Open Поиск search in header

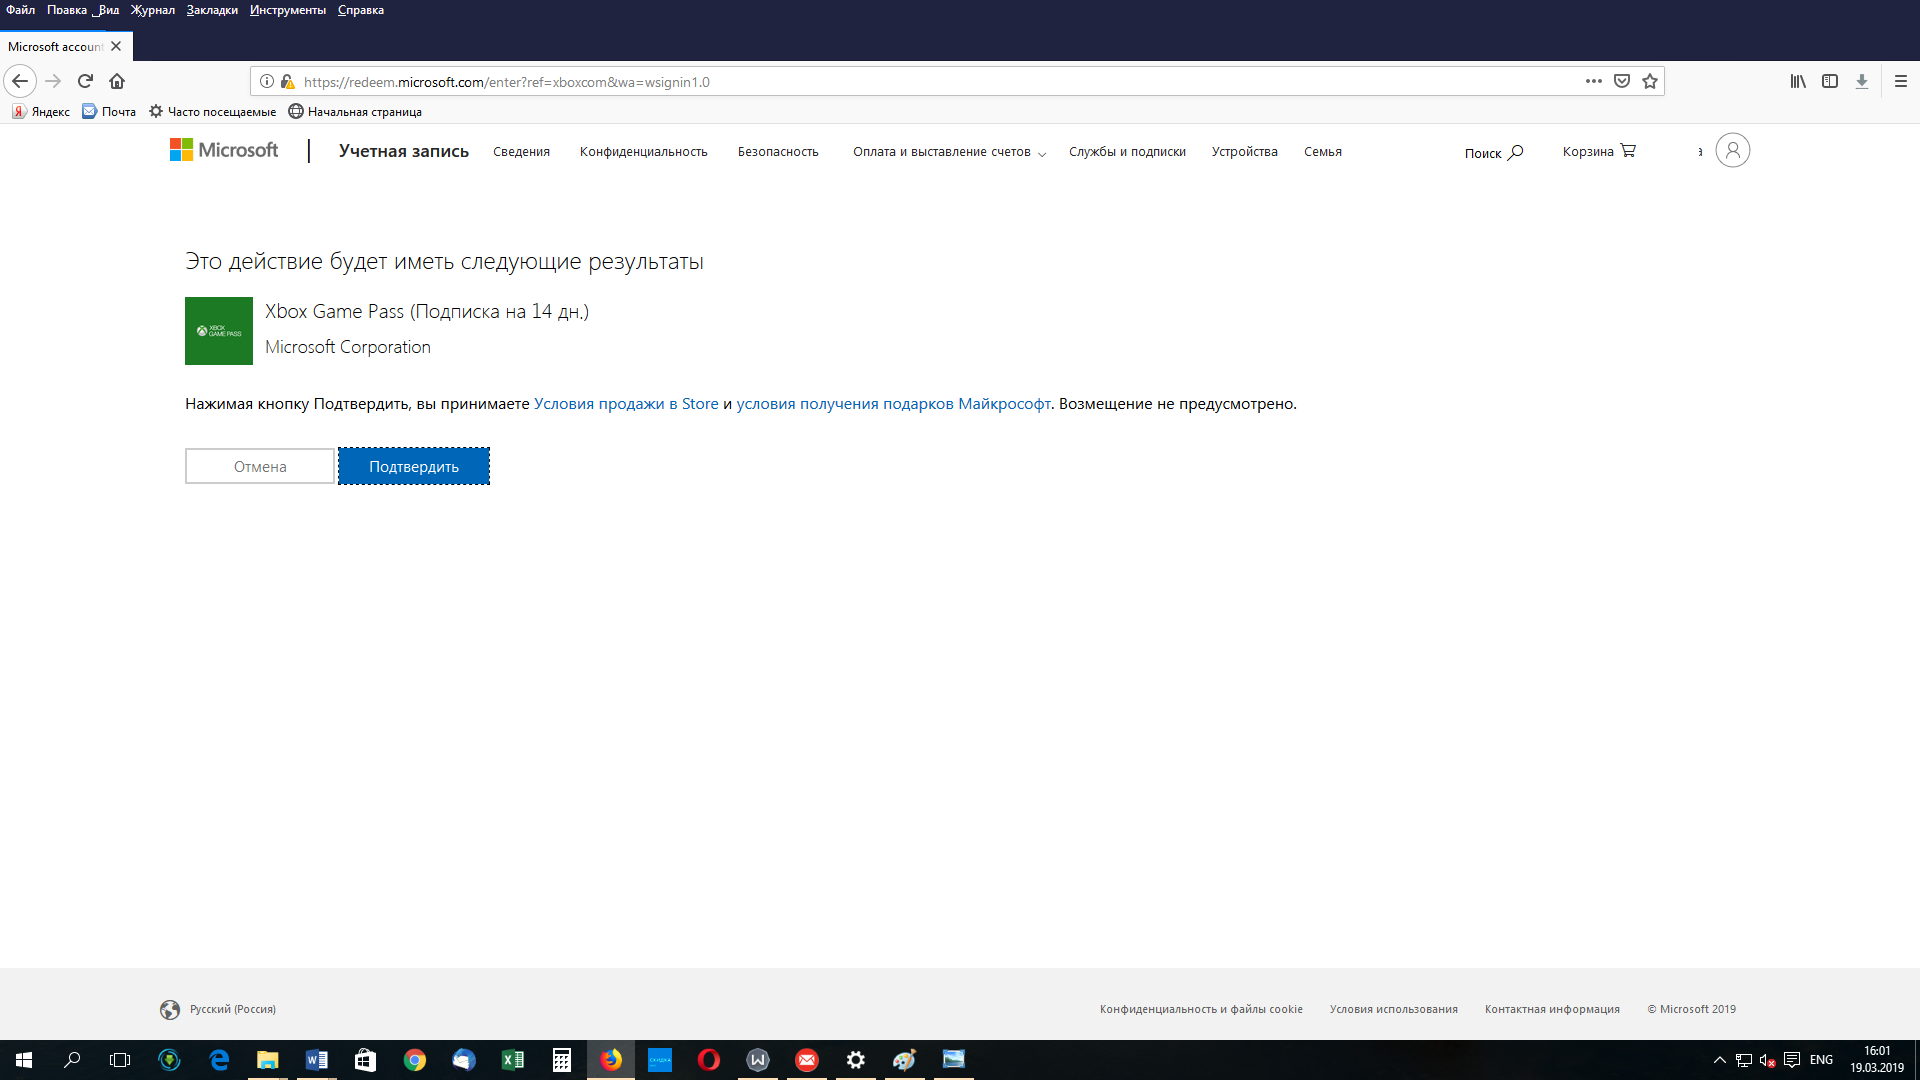click(x=1494, y=153)
